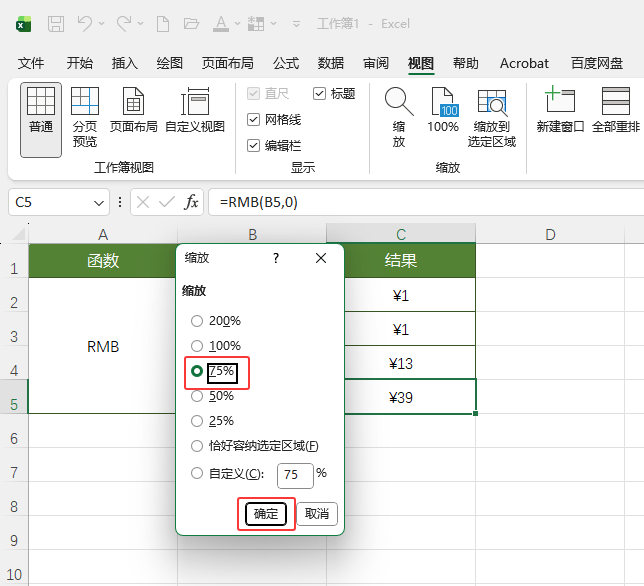Viewport: 644px width, 586px height.
Task: Switch to the 审阅 tab
Action: pos(376,63)
